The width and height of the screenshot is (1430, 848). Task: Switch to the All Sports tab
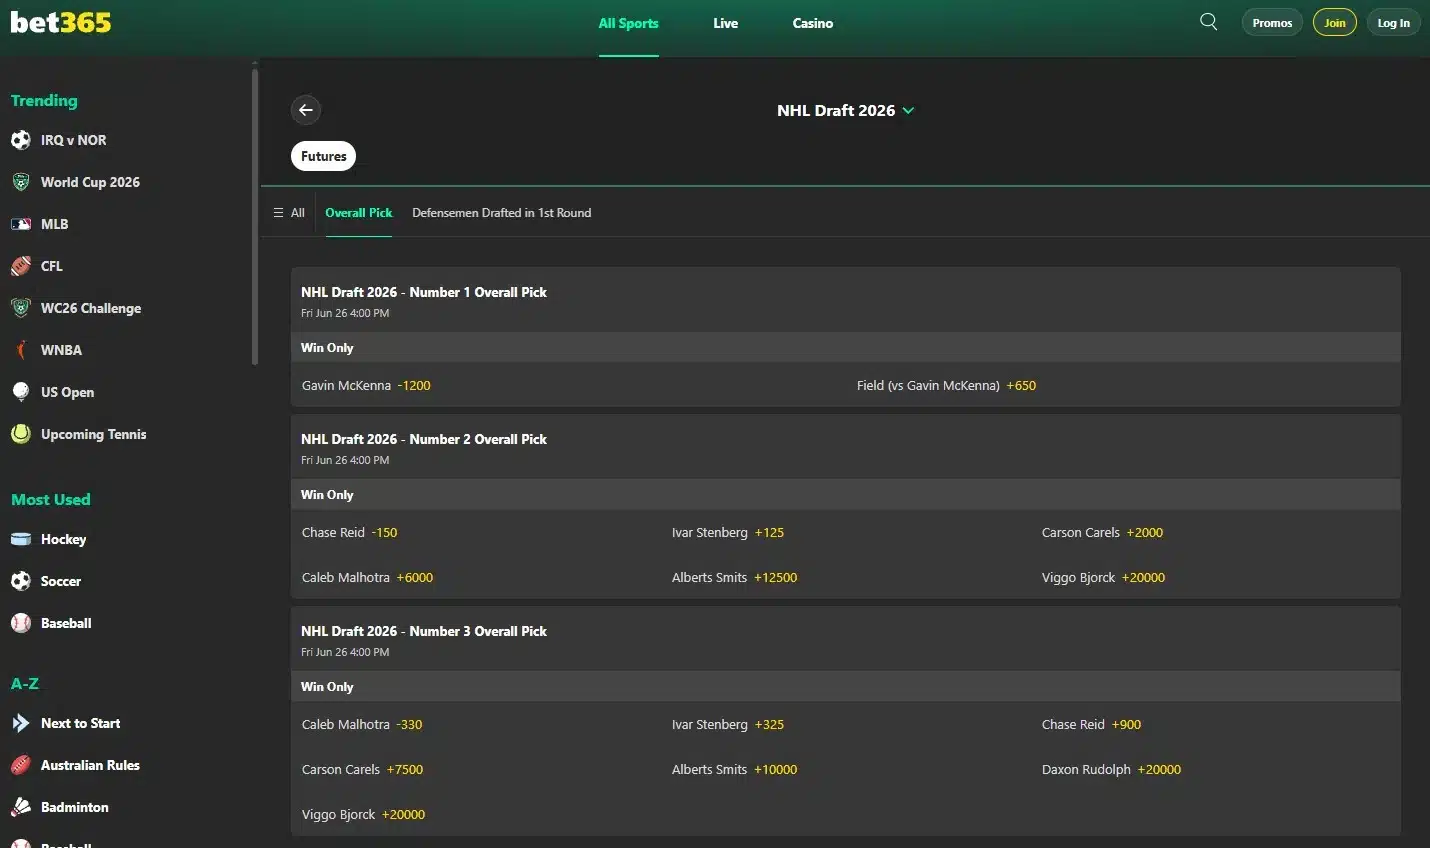click(x=628, y=23)
